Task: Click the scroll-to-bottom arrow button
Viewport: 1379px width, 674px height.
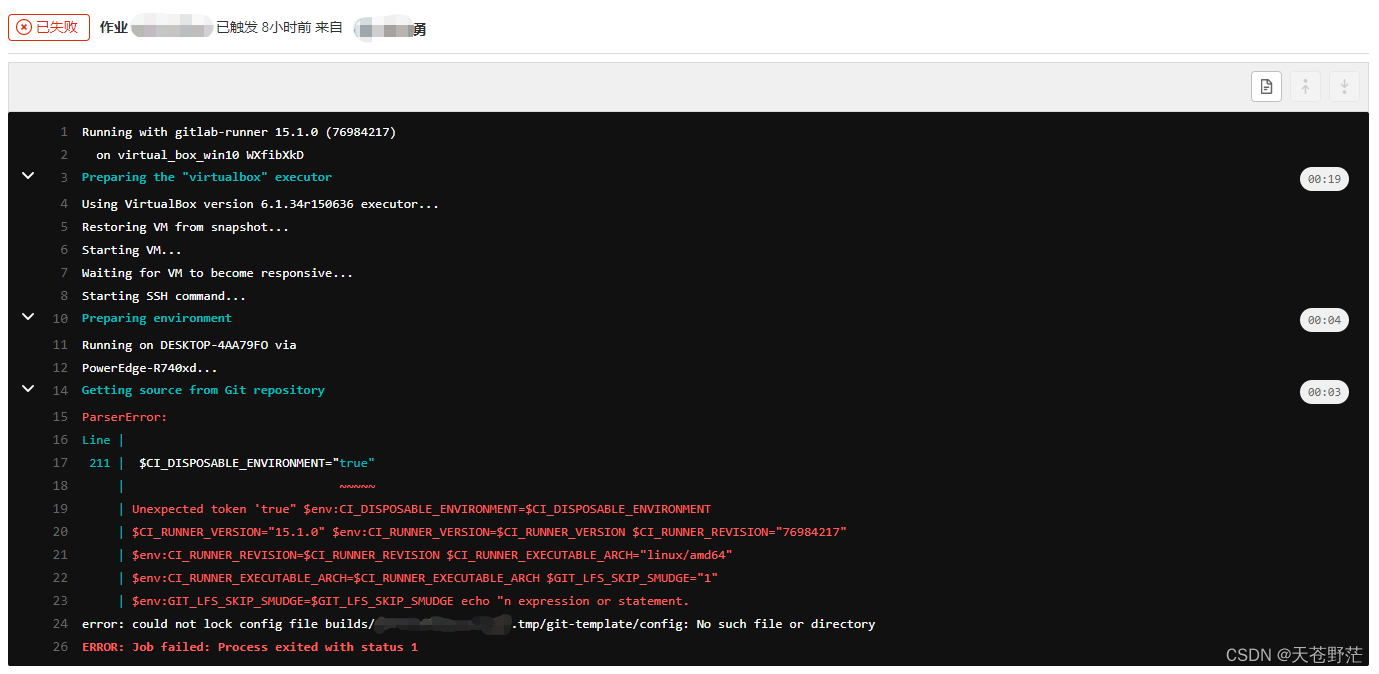Action: 1344,87
